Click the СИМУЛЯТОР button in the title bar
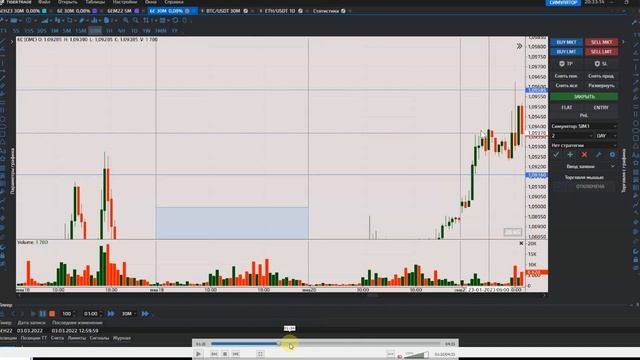The width and height of the screenshot is (640, 360). pos(563,2)
